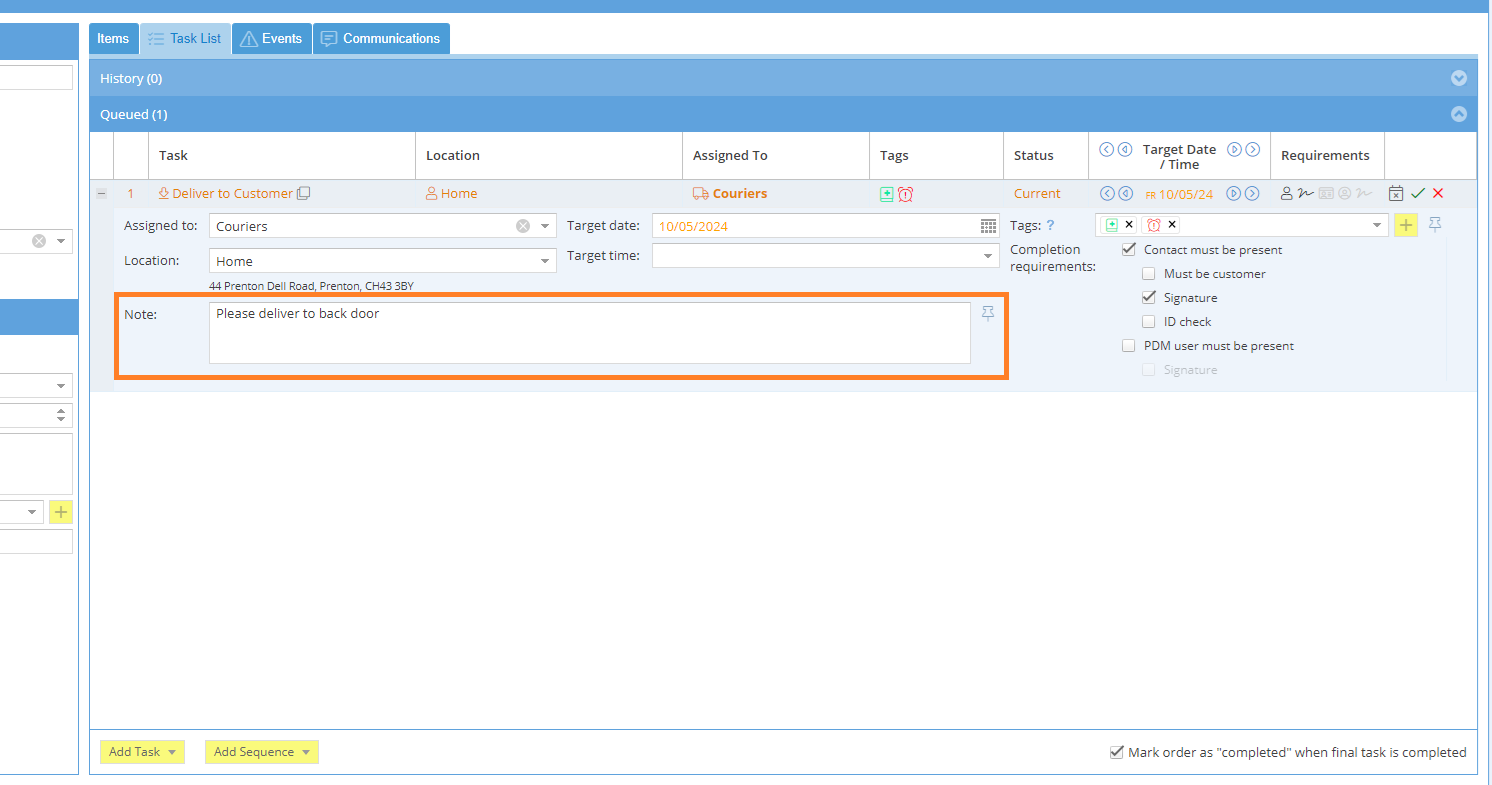Enable the ID check requirement

pos(1149,322)
